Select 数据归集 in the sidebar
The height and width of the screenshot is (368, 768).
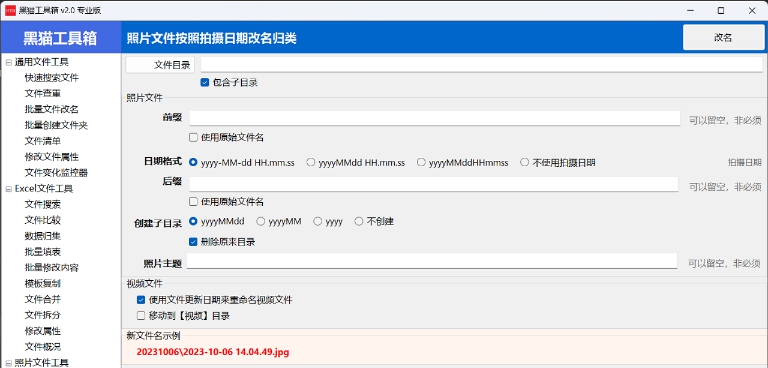43,236
